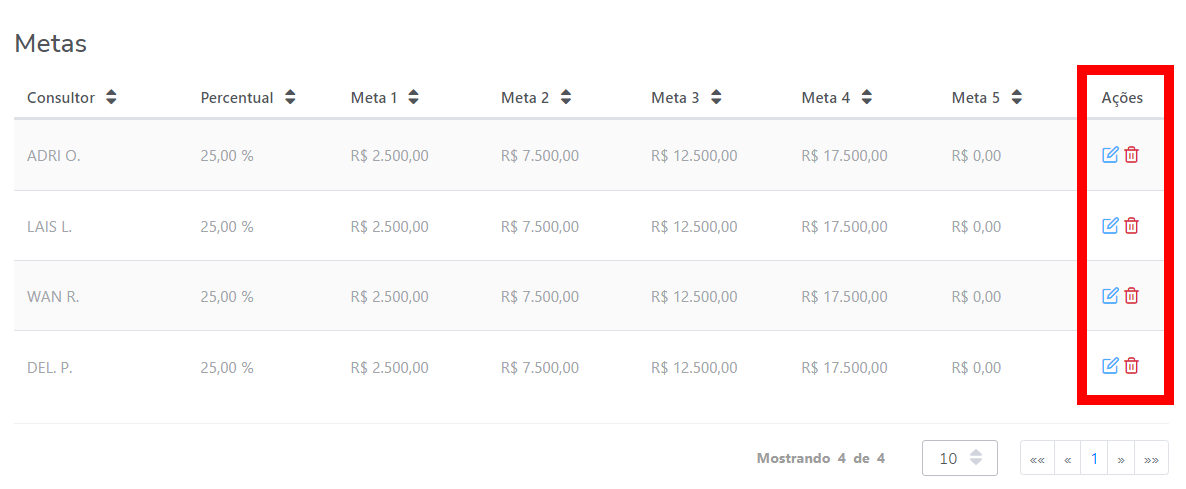Open the rows-per-page selector showing 10
Image resolution: width=1186 pixels, height=489 pixels.
point(959,458)
